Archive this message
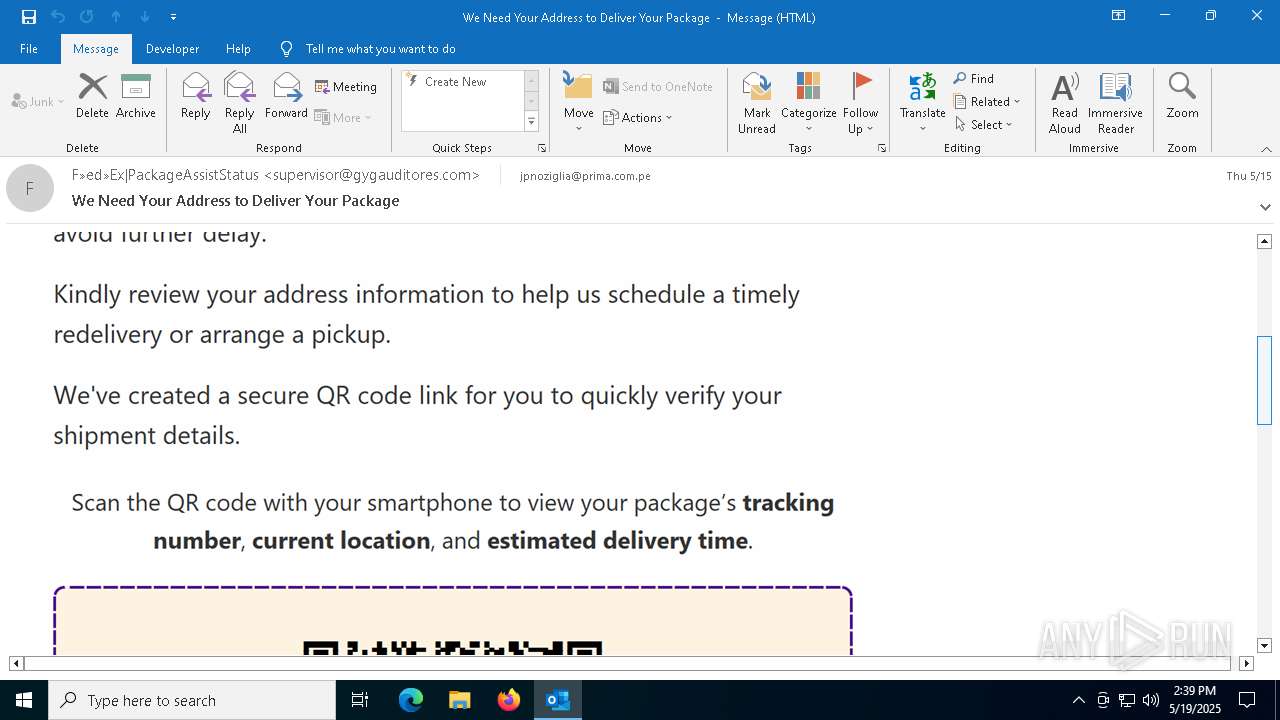Viewport: 1280px width, 720px height. pyautogui.click(x=136, y=97)
